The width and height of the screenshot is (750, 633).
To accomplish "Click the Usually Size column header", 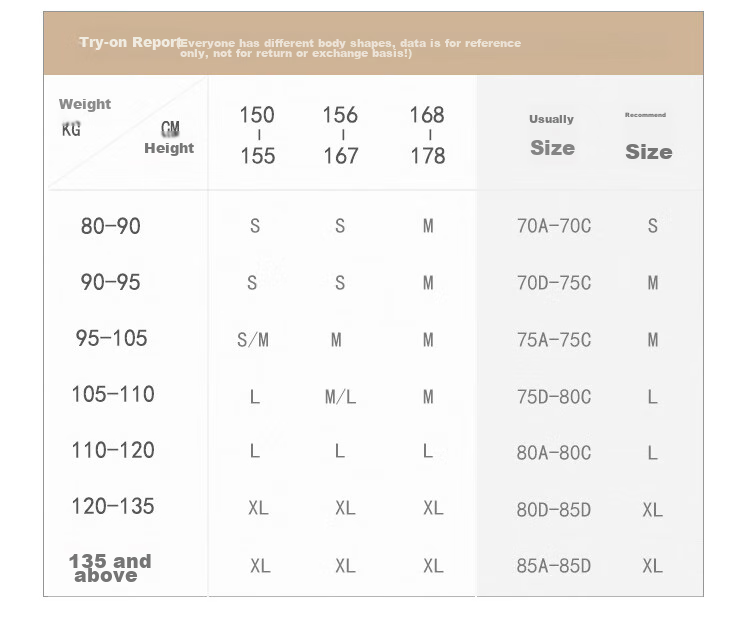I will pos(552,135).
